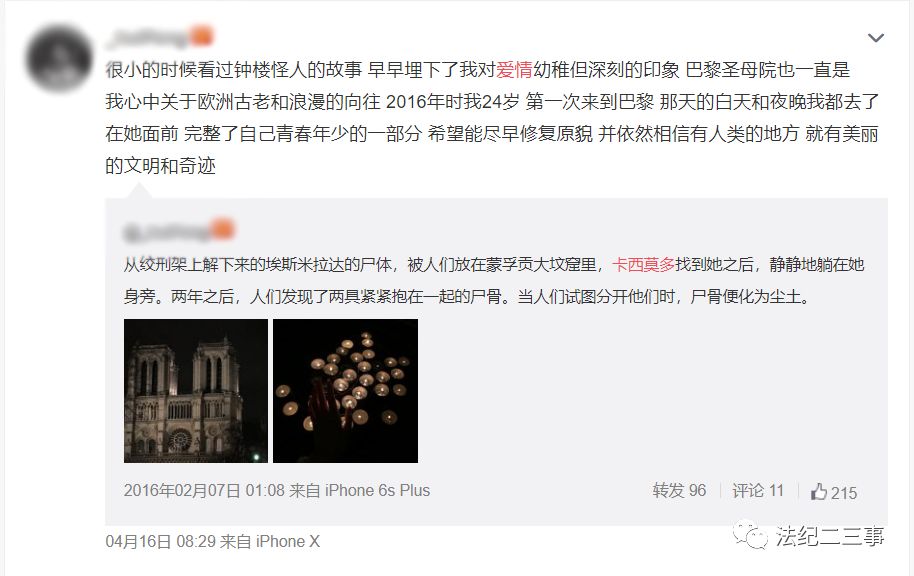Click the 评论 11 comments link
This screenshot has height=576, width=914.
[758, 490]
